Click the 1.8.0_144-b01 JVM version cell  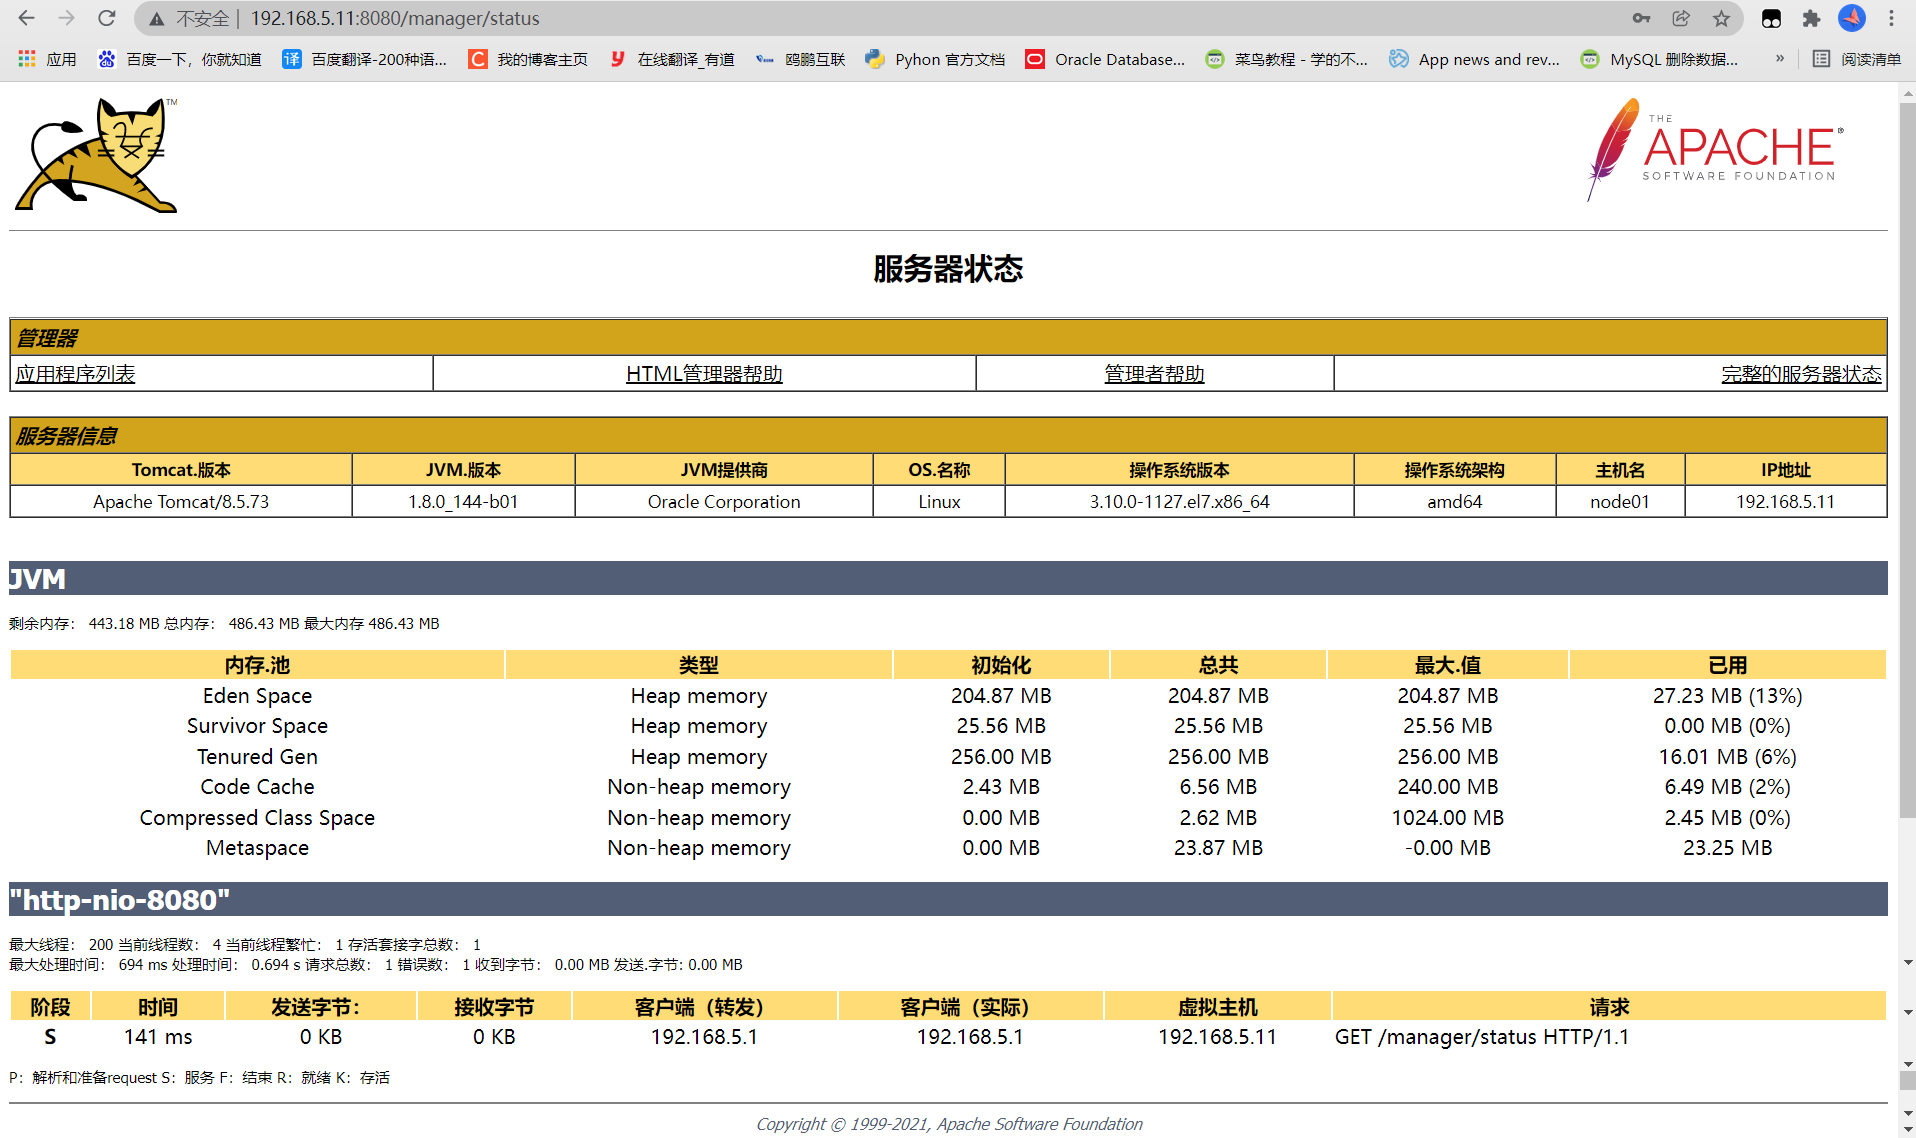463,502
